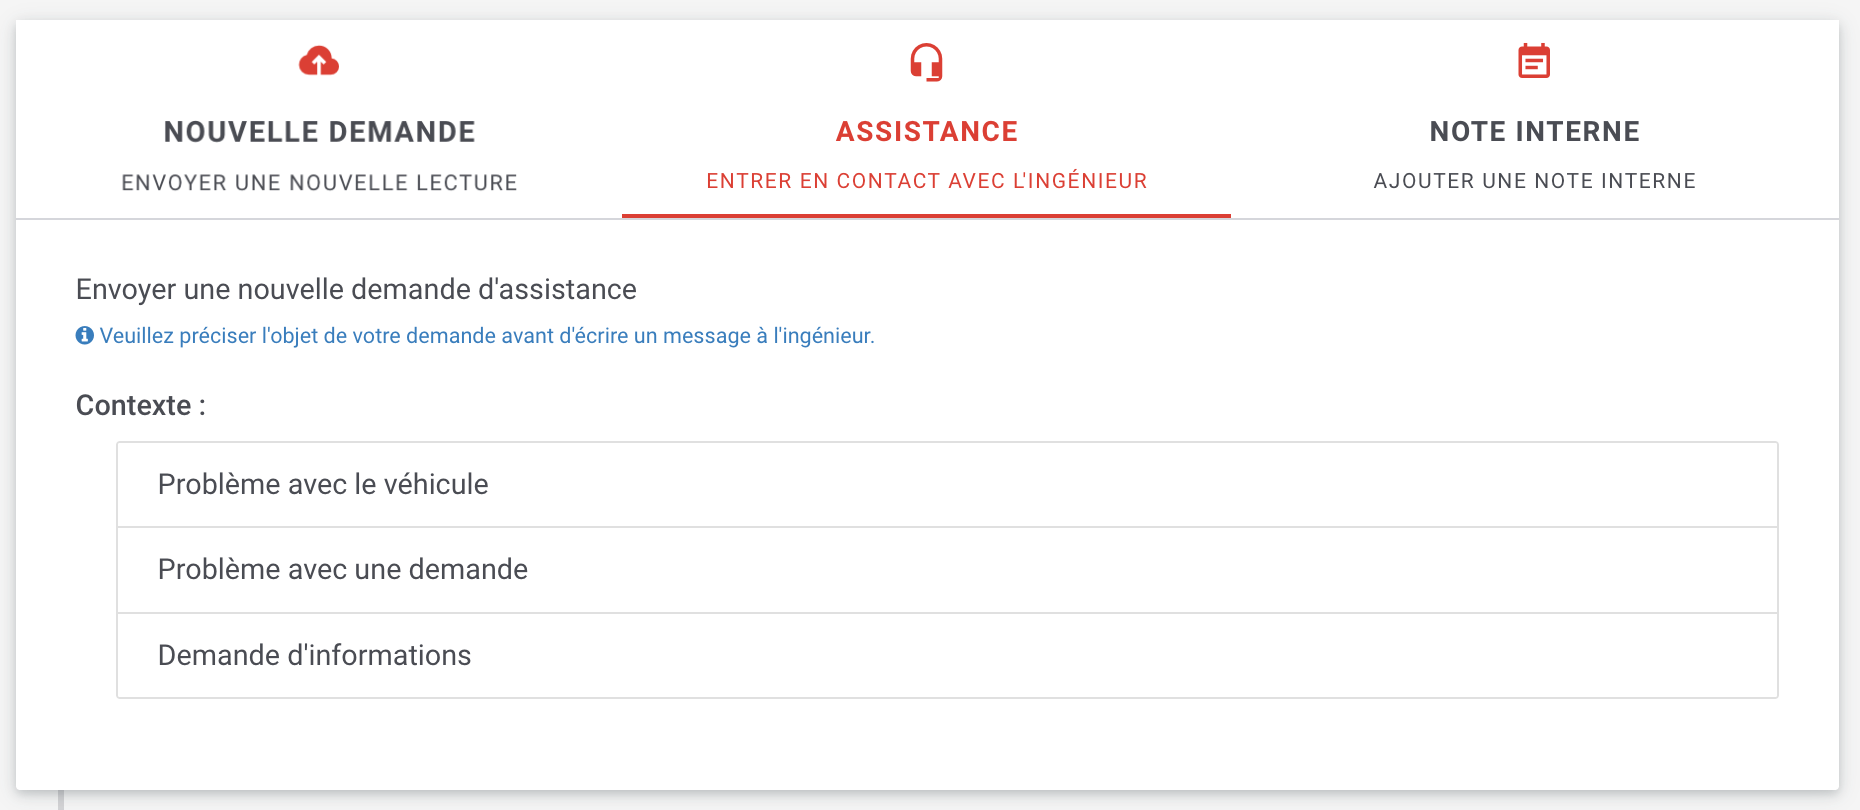Open the NOTE INTERNE tab title

coord(1534,132)
